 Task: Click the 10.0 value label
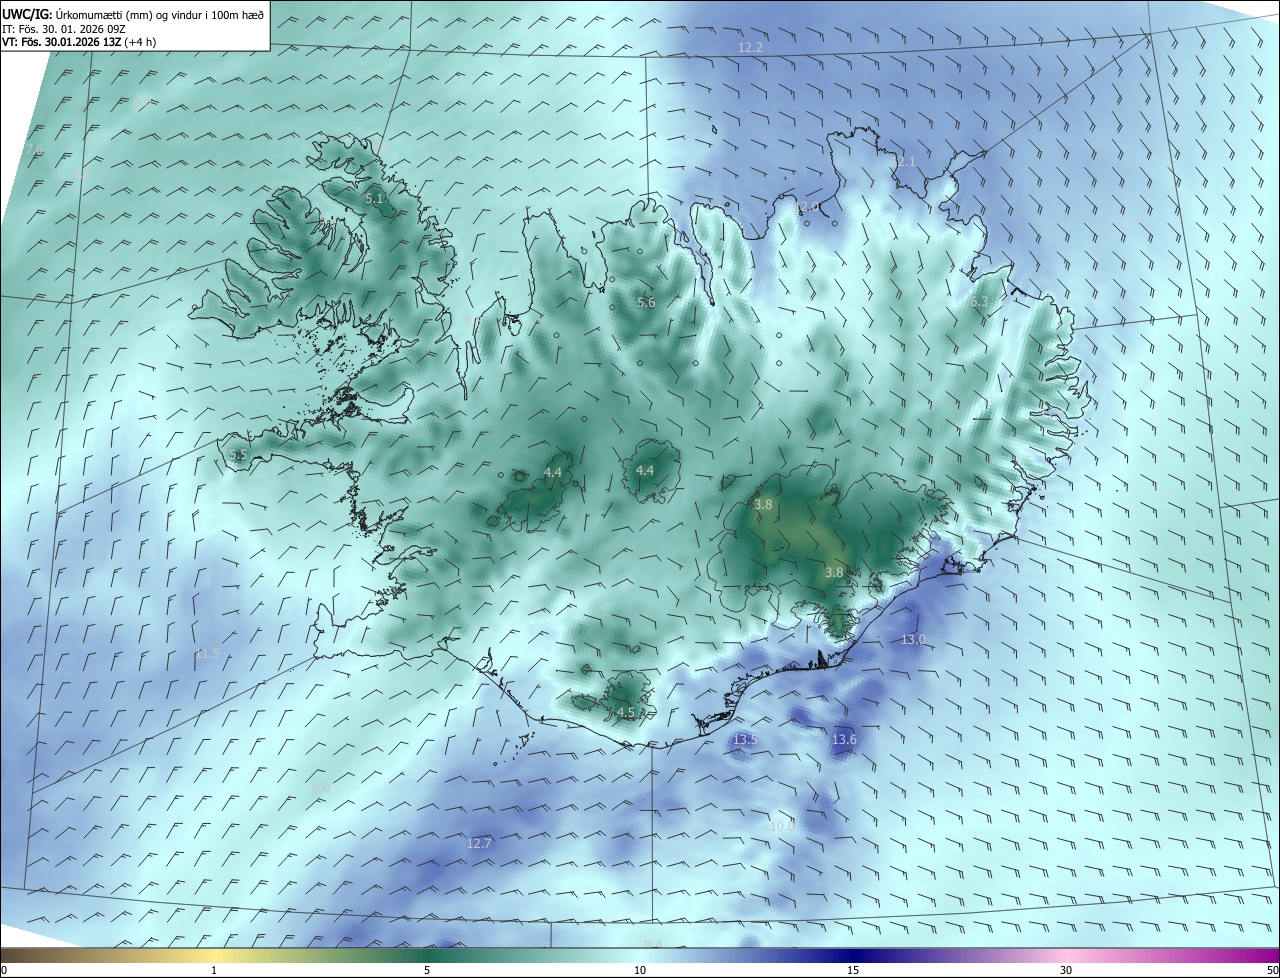[782, 826]
